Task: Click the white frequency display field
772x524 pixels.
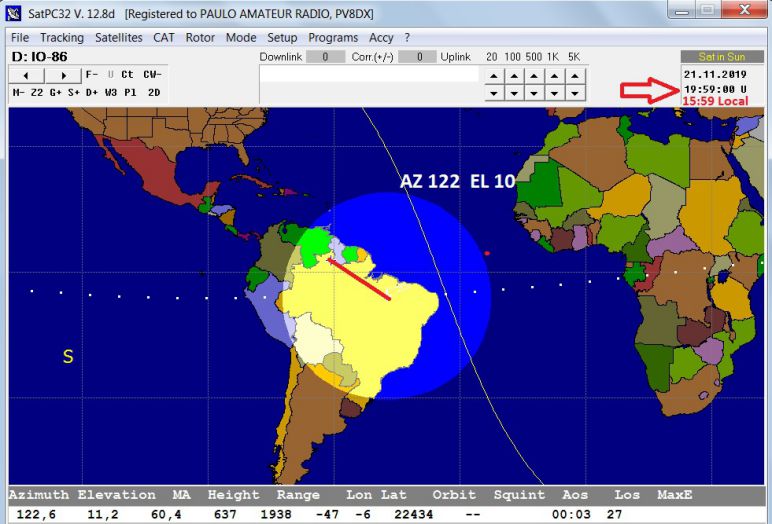Action: click(x=367, y=75)
